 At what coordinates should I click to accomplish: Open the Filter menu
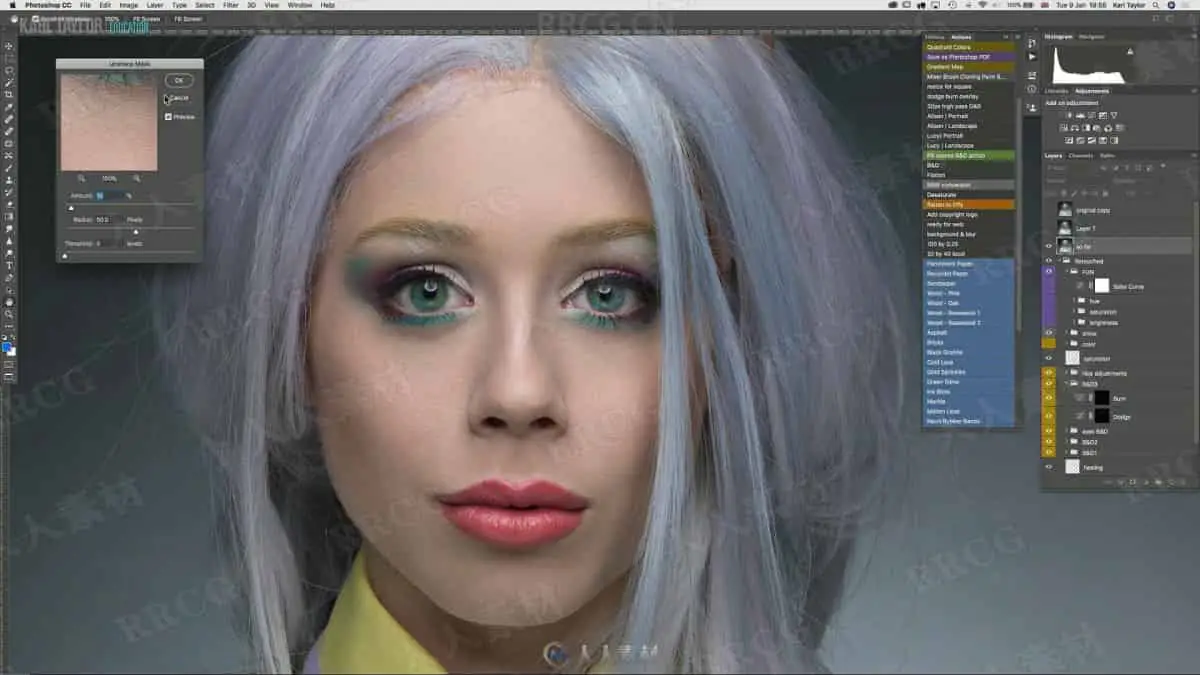[x=231, y=5]
